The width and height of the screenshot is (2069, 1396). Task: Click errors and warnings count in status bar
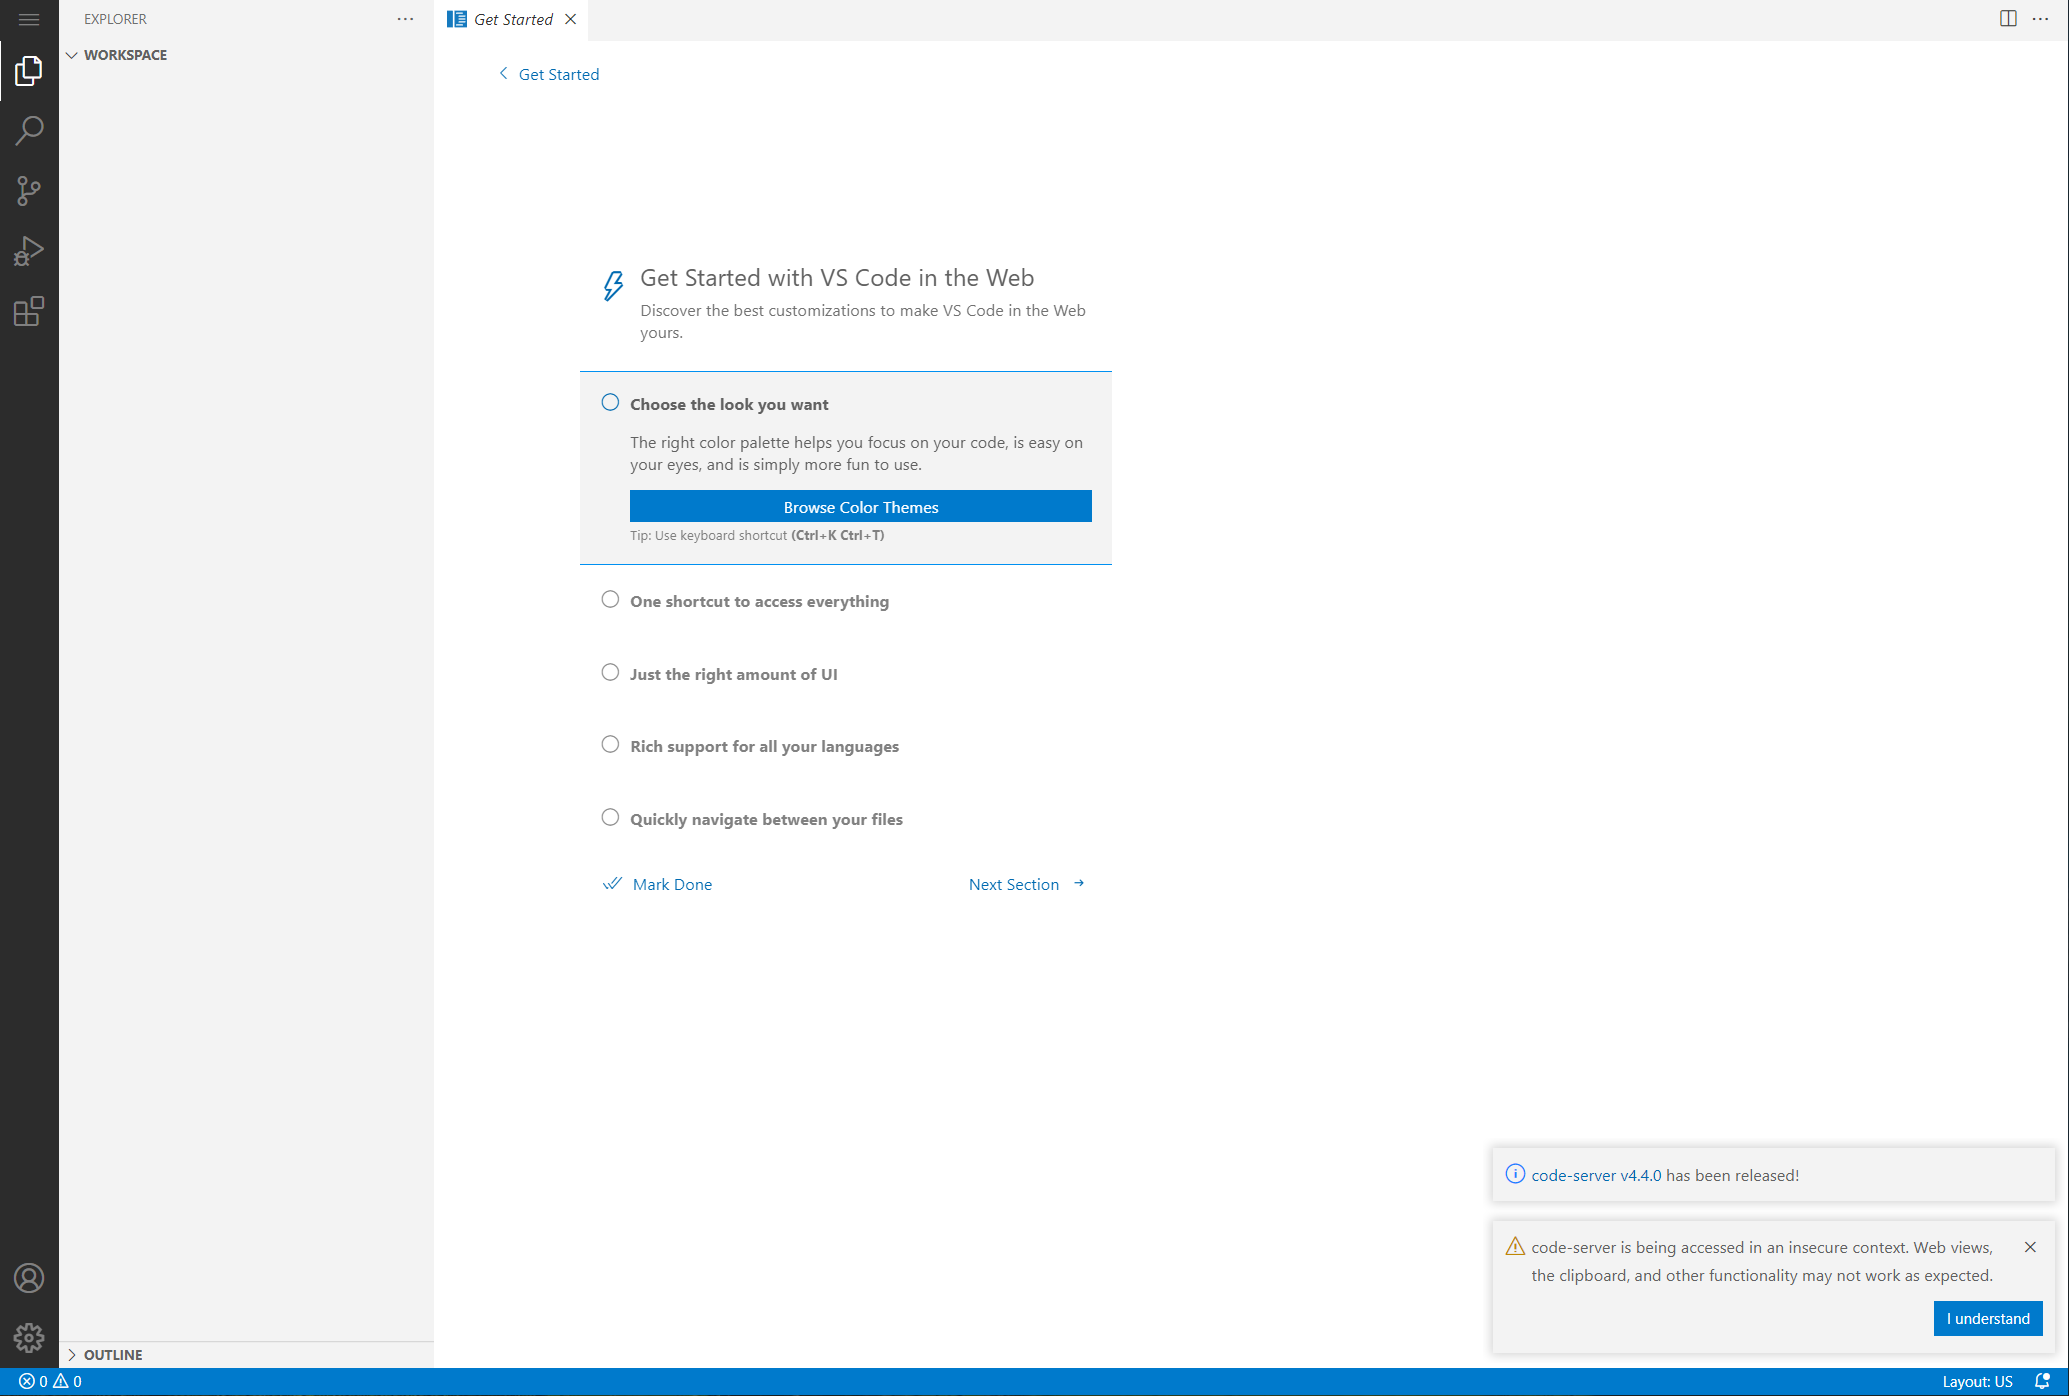(x=50, y=1381)
